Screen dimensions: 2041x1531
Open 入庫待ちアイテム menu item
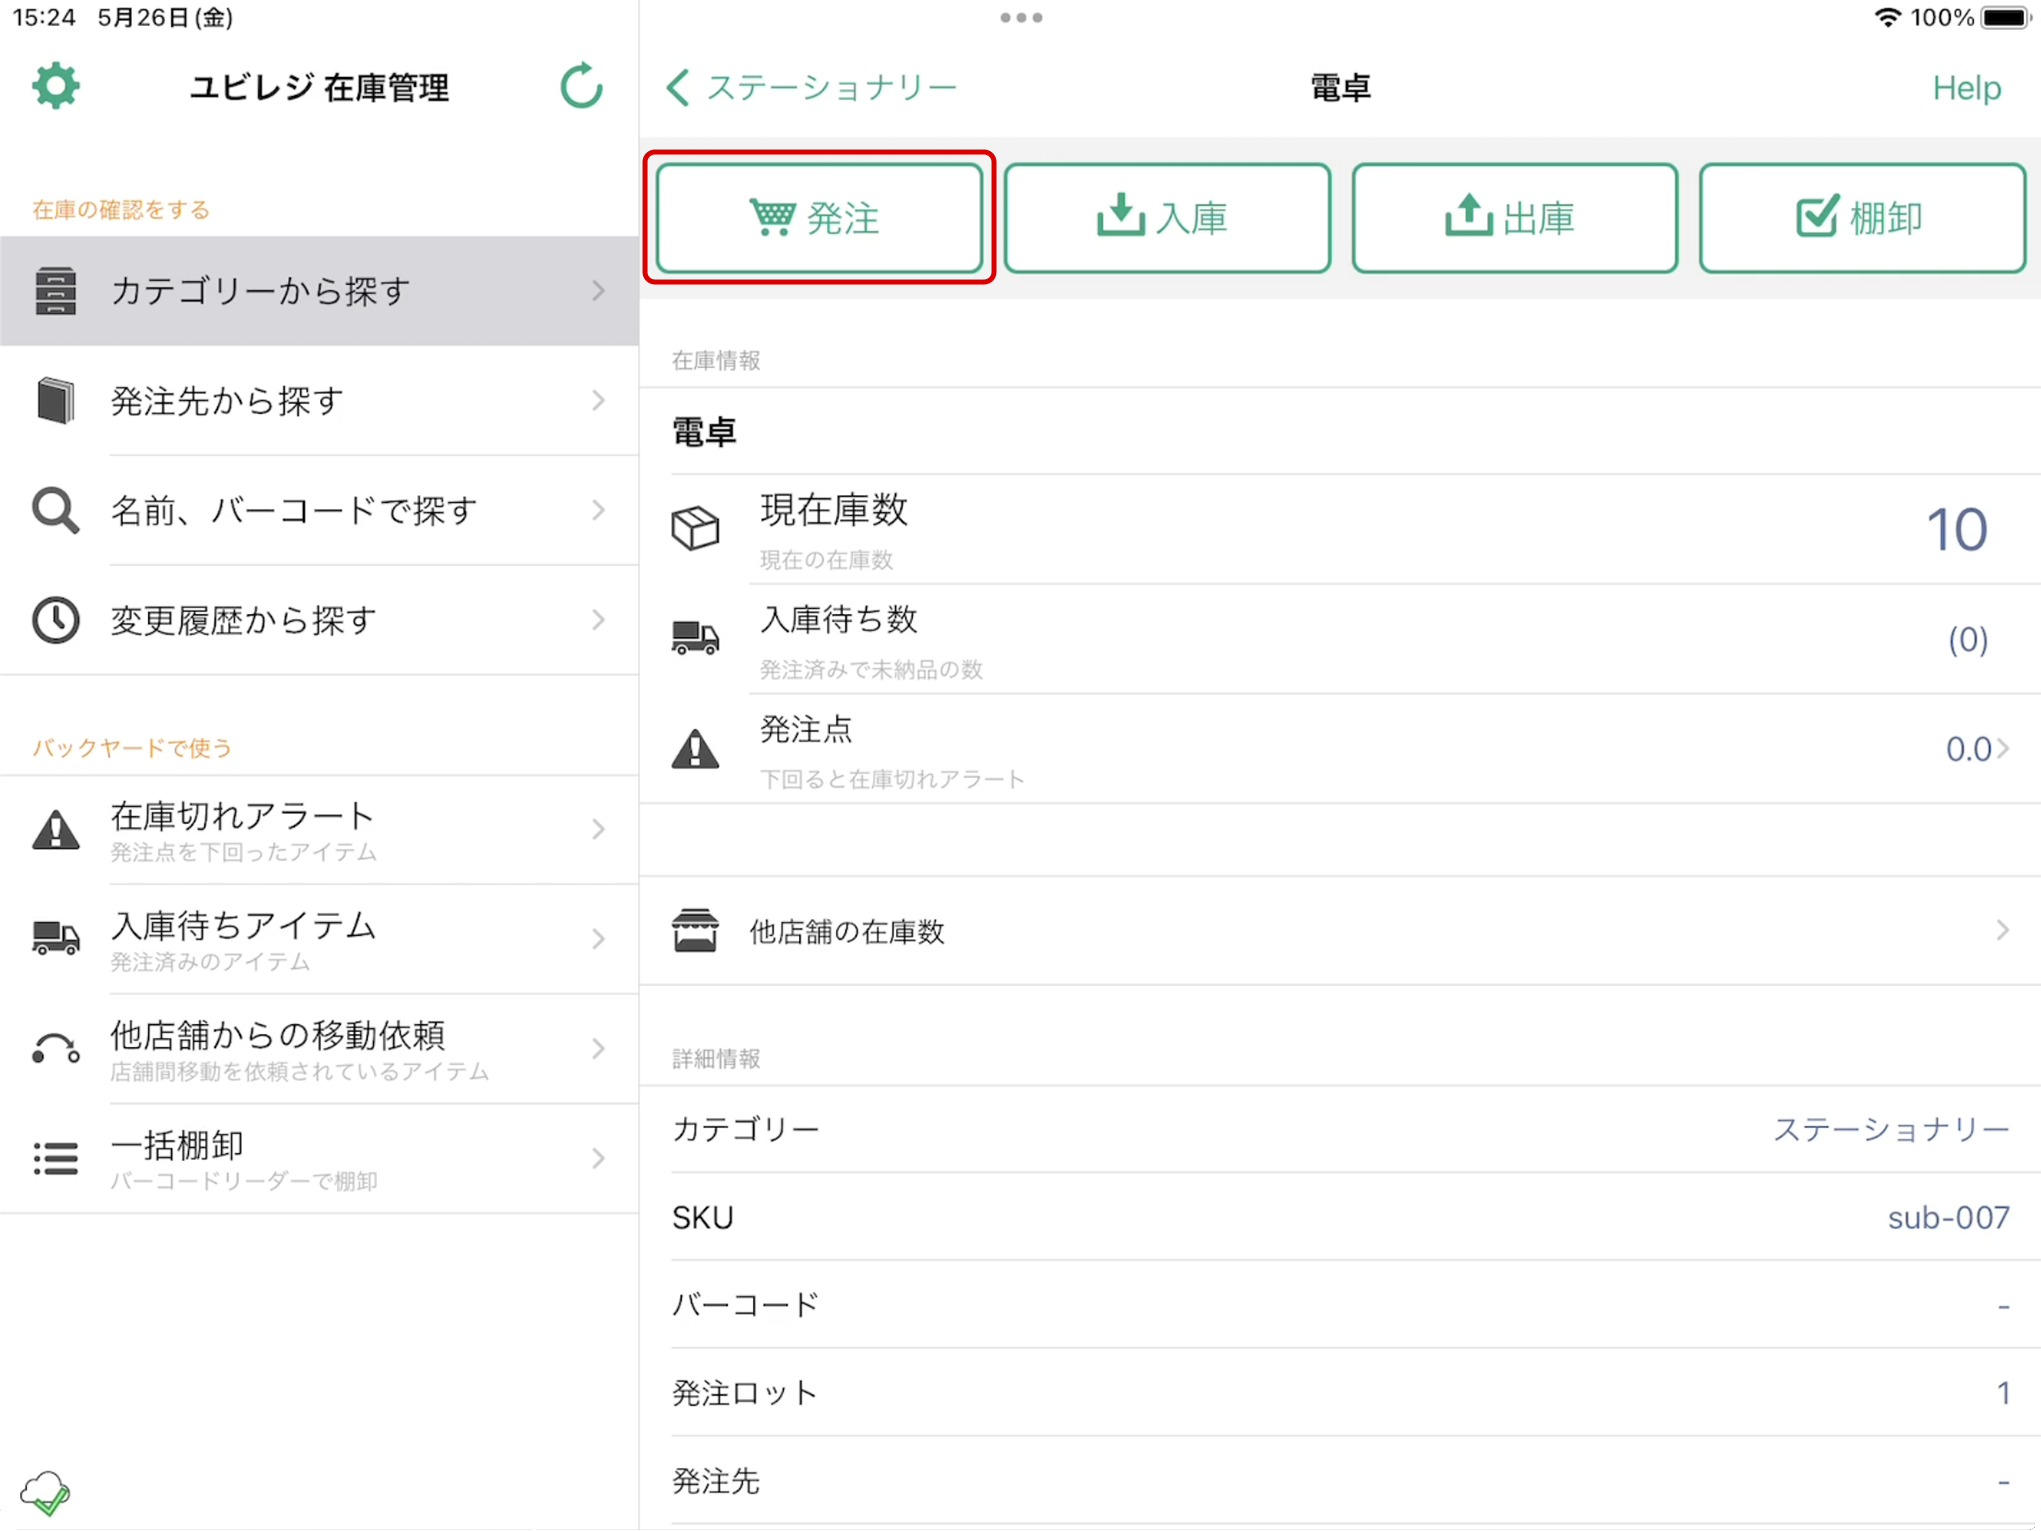(x=320, y=939)
